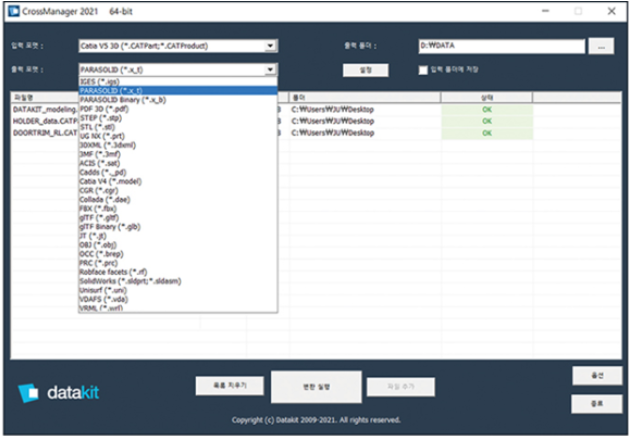Pick FBX (*.fbx) output format
629x436 pixels.
178,209
